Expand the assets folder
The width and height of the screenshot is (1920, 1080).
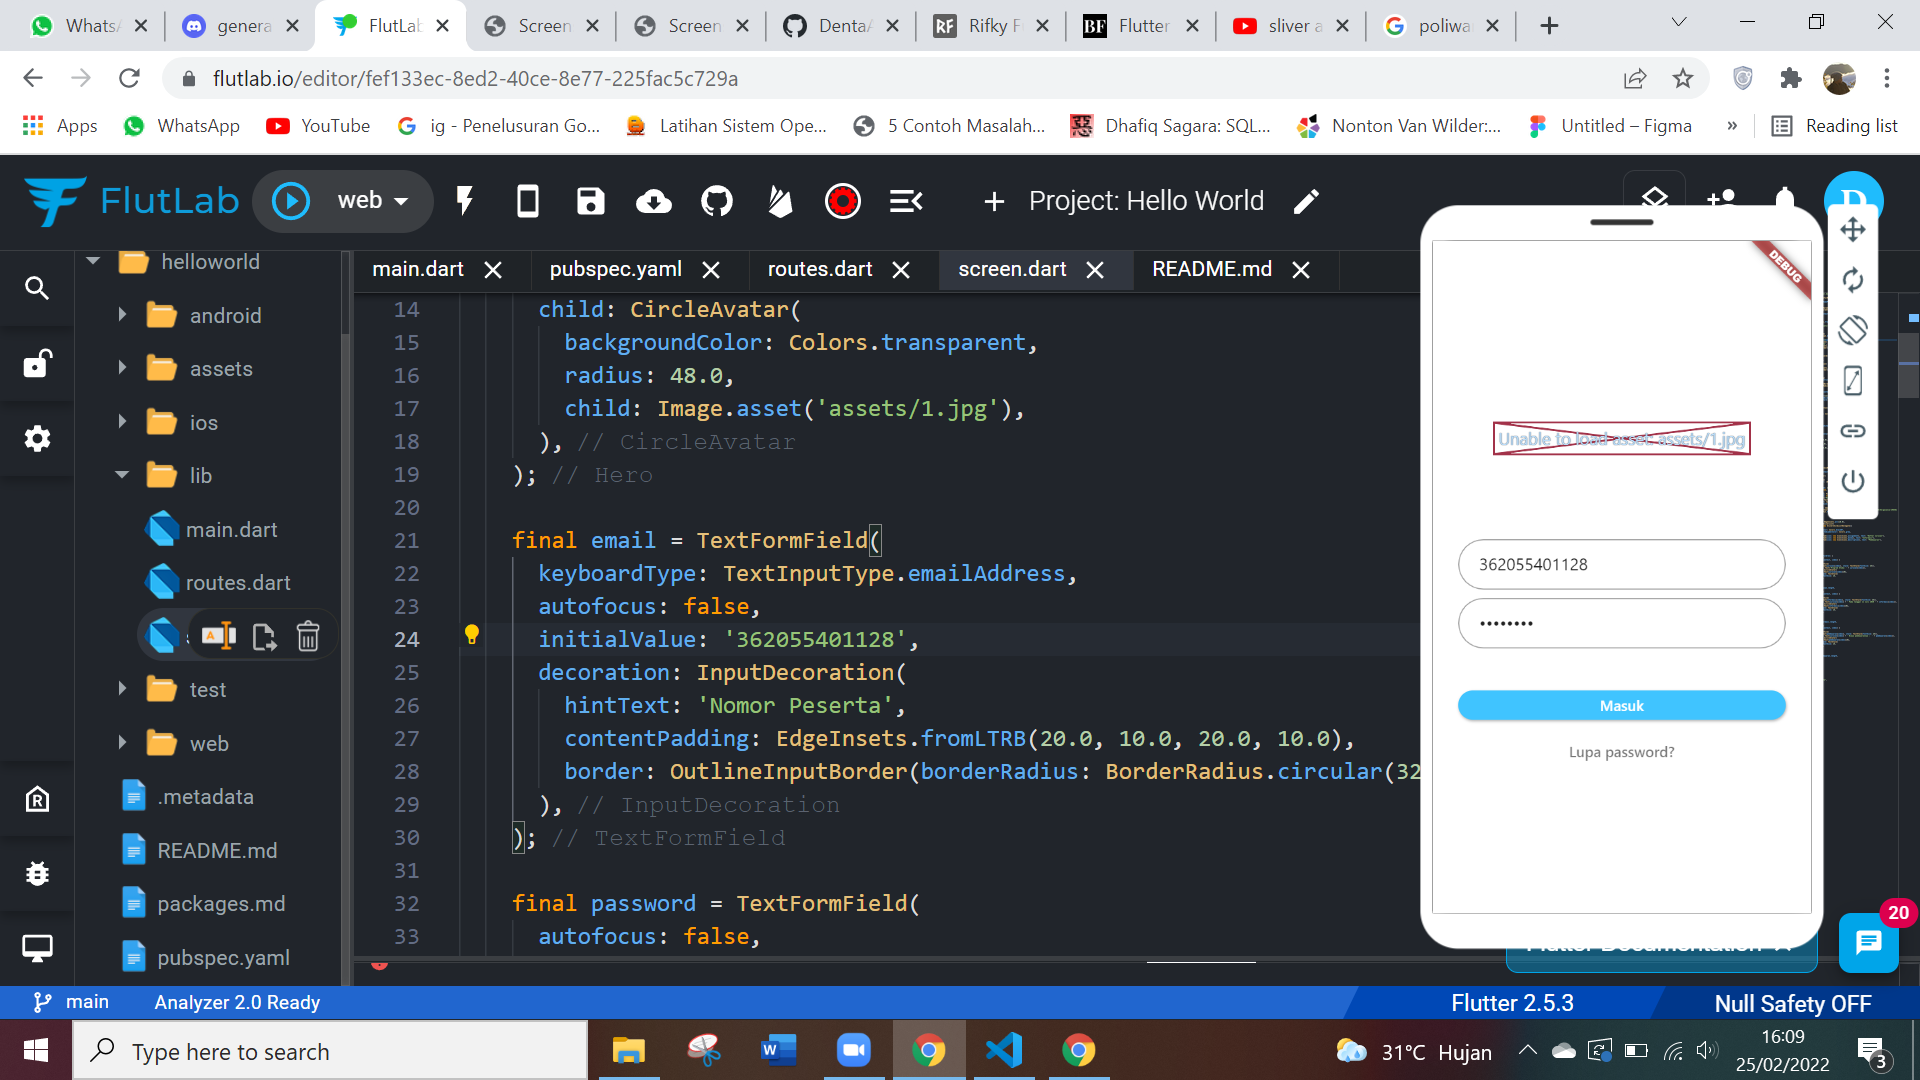point(121,368)
